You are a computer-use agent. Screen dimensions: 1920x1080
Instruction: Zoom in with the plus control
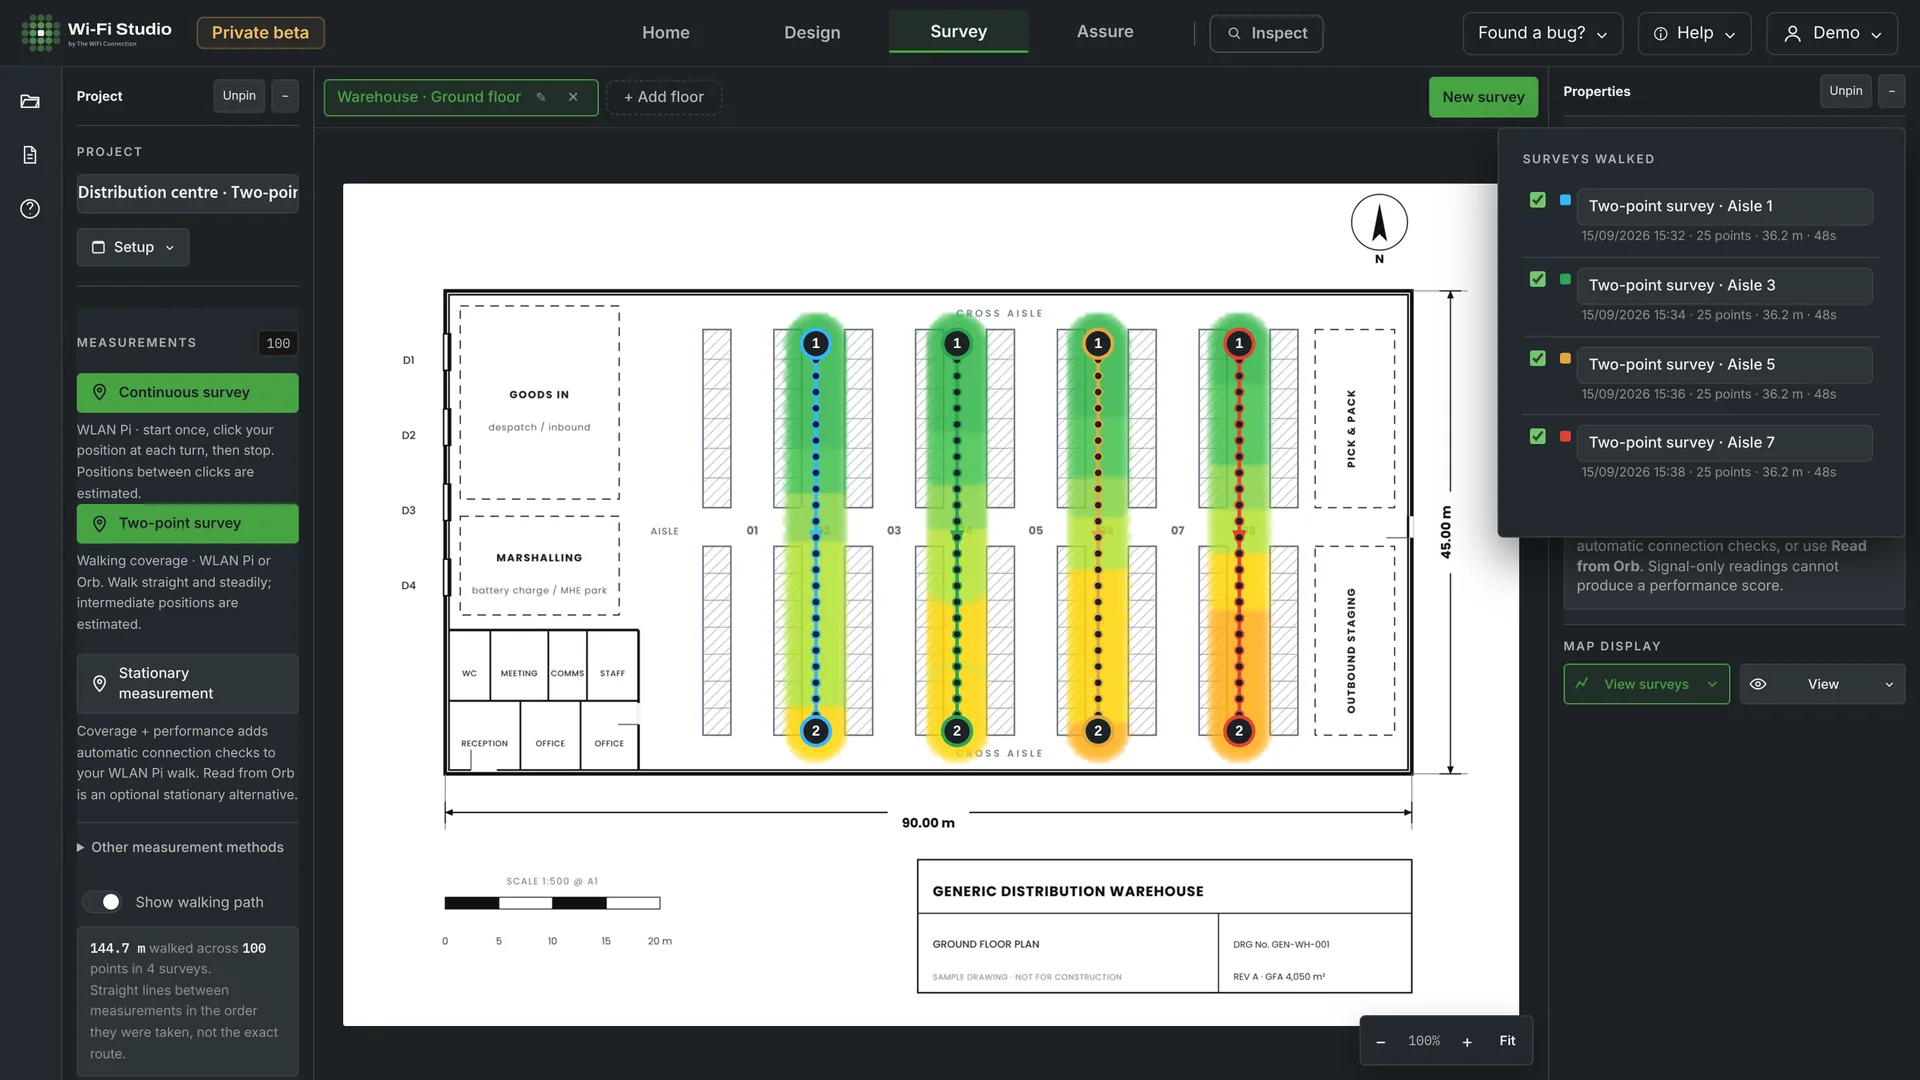1467,1042
